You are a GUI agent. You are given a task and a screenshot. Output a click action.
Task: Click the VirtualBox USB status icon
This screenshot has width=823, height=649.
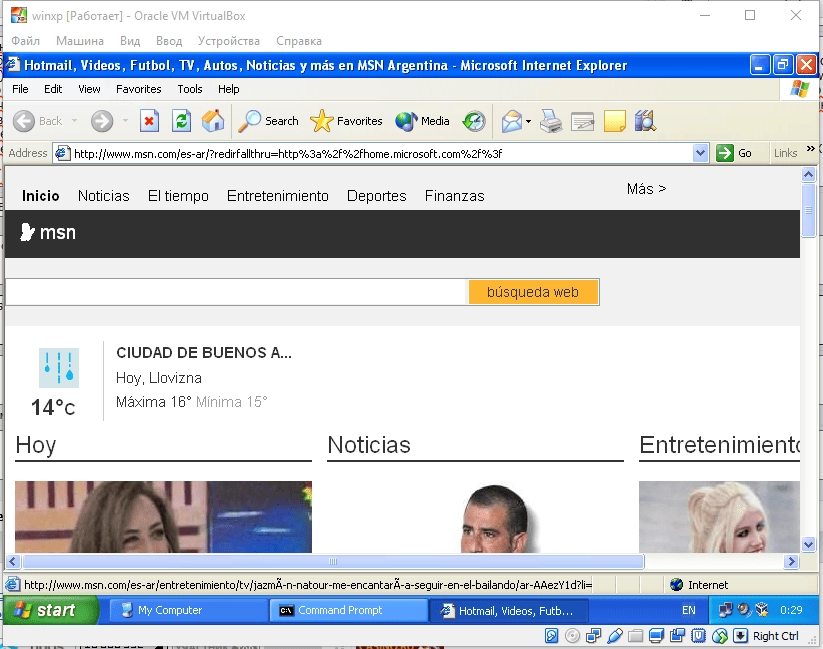pyautogui.click(x=615, y=636)
